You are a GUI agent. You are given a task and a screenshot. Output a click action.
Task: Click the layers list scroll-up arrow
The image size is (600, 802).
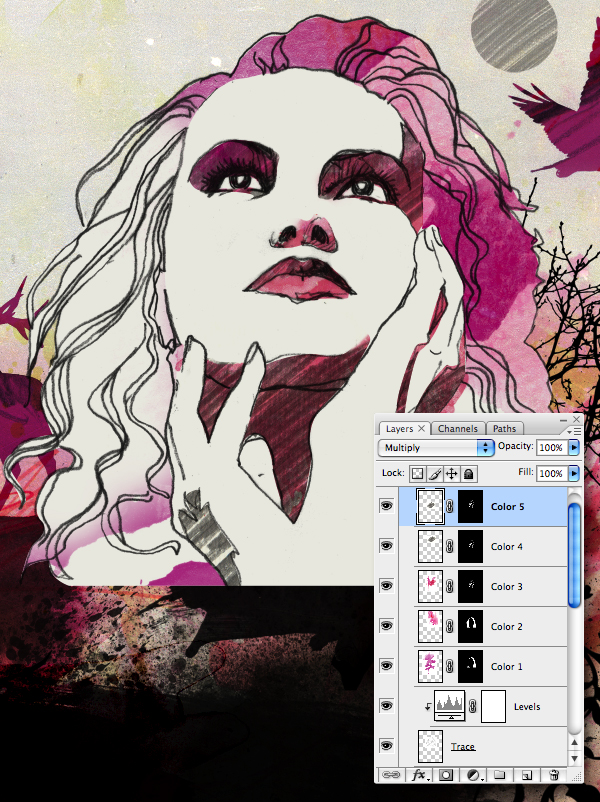[x=575, y=743]
